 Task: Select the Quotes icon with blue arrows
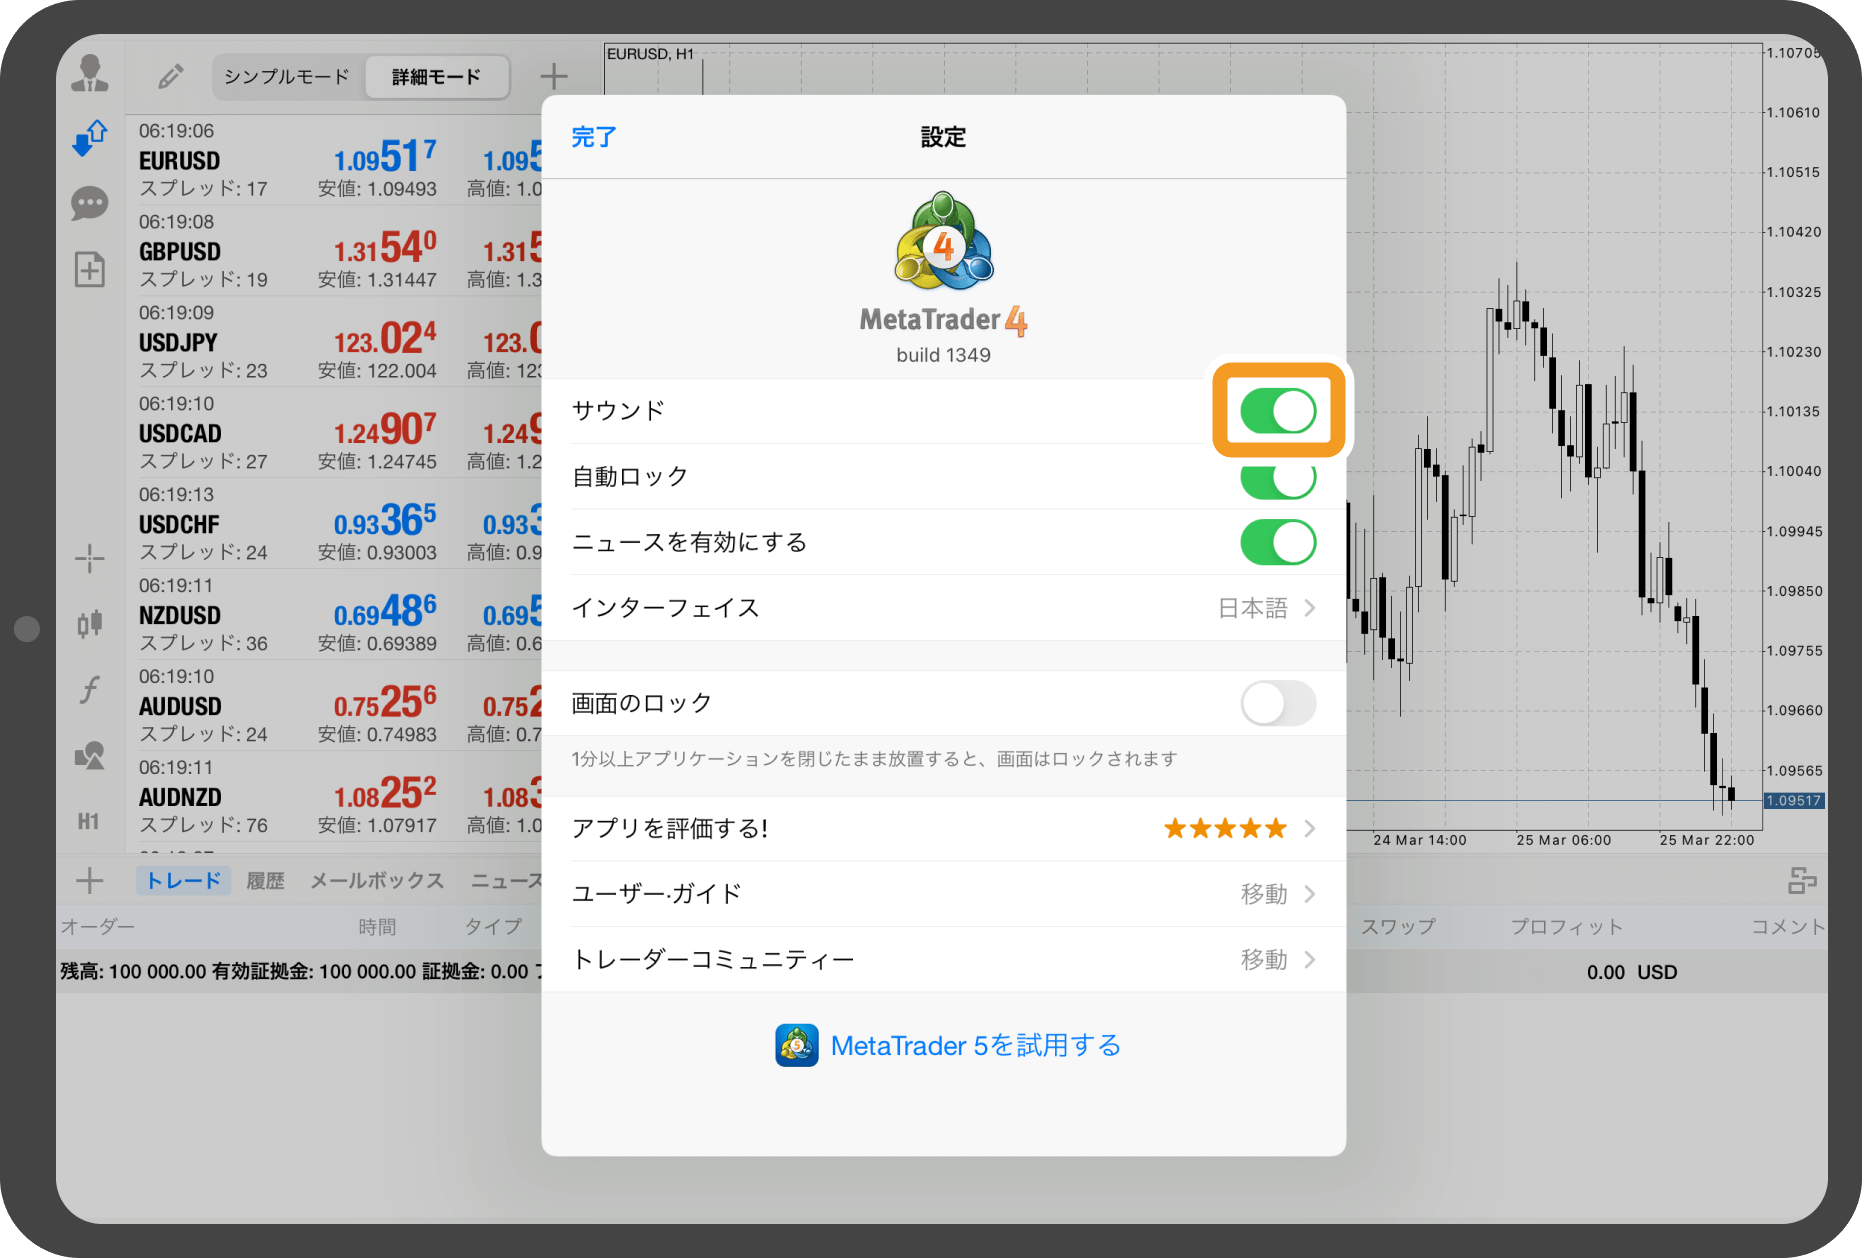pyautogui.click(x=89, y=138)
